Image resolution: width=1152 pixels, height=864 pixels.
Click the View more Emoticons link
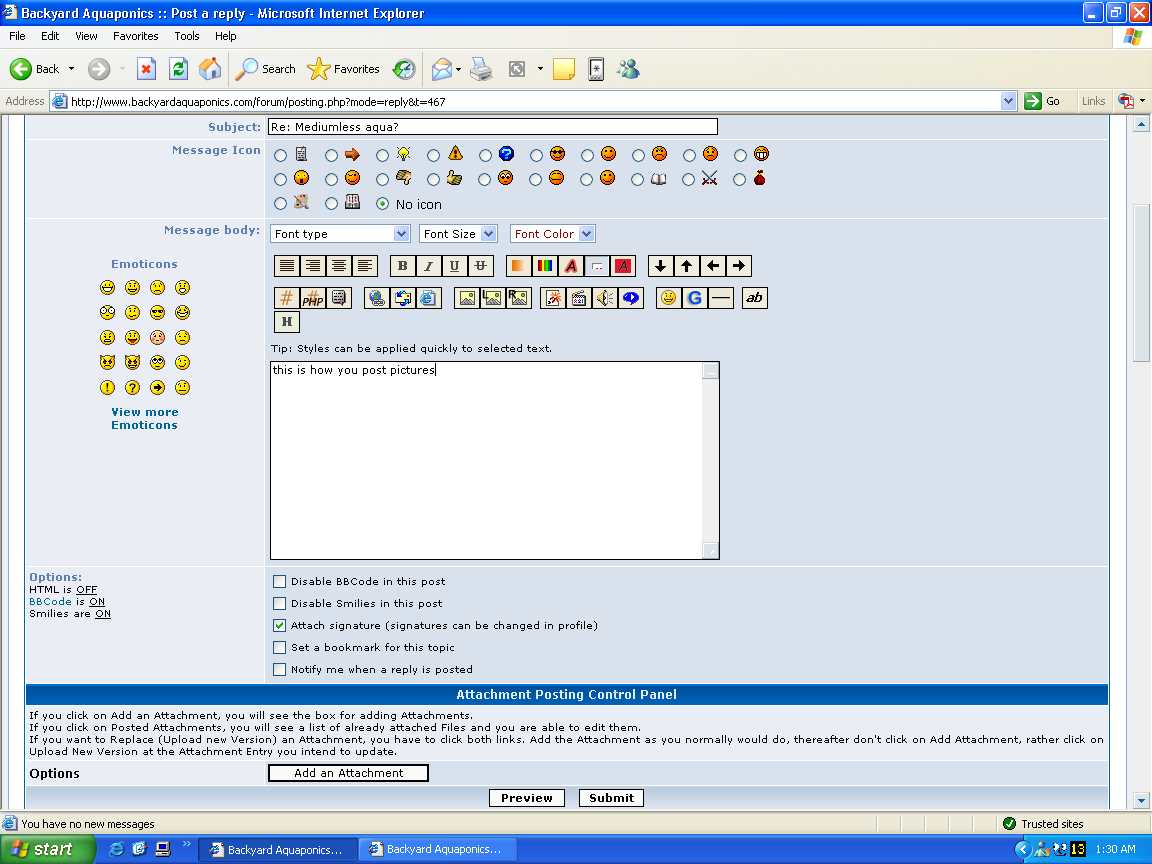pyautogui.click(x=144, y=418)
